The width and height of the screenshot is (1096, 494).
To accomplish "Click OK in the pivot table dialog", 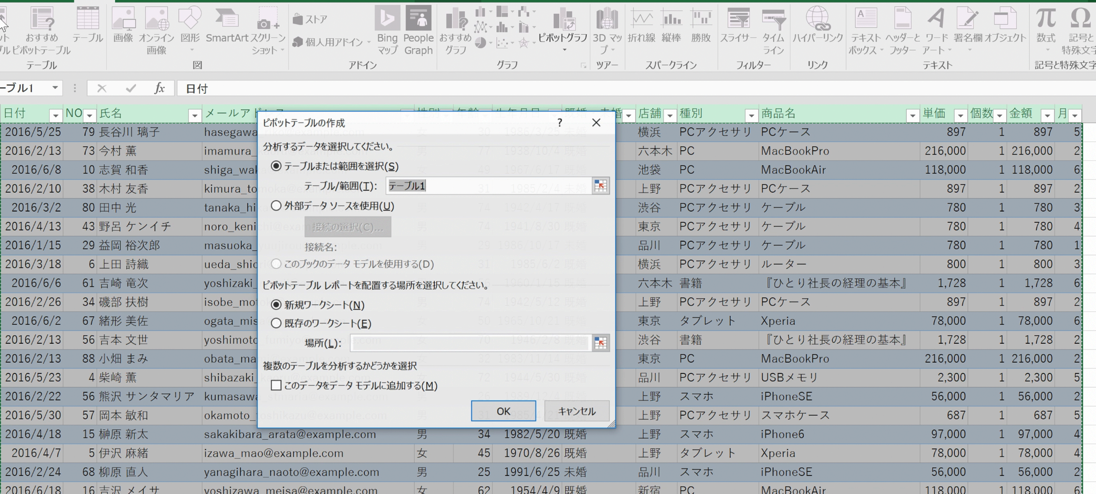I will pos(503,411).
